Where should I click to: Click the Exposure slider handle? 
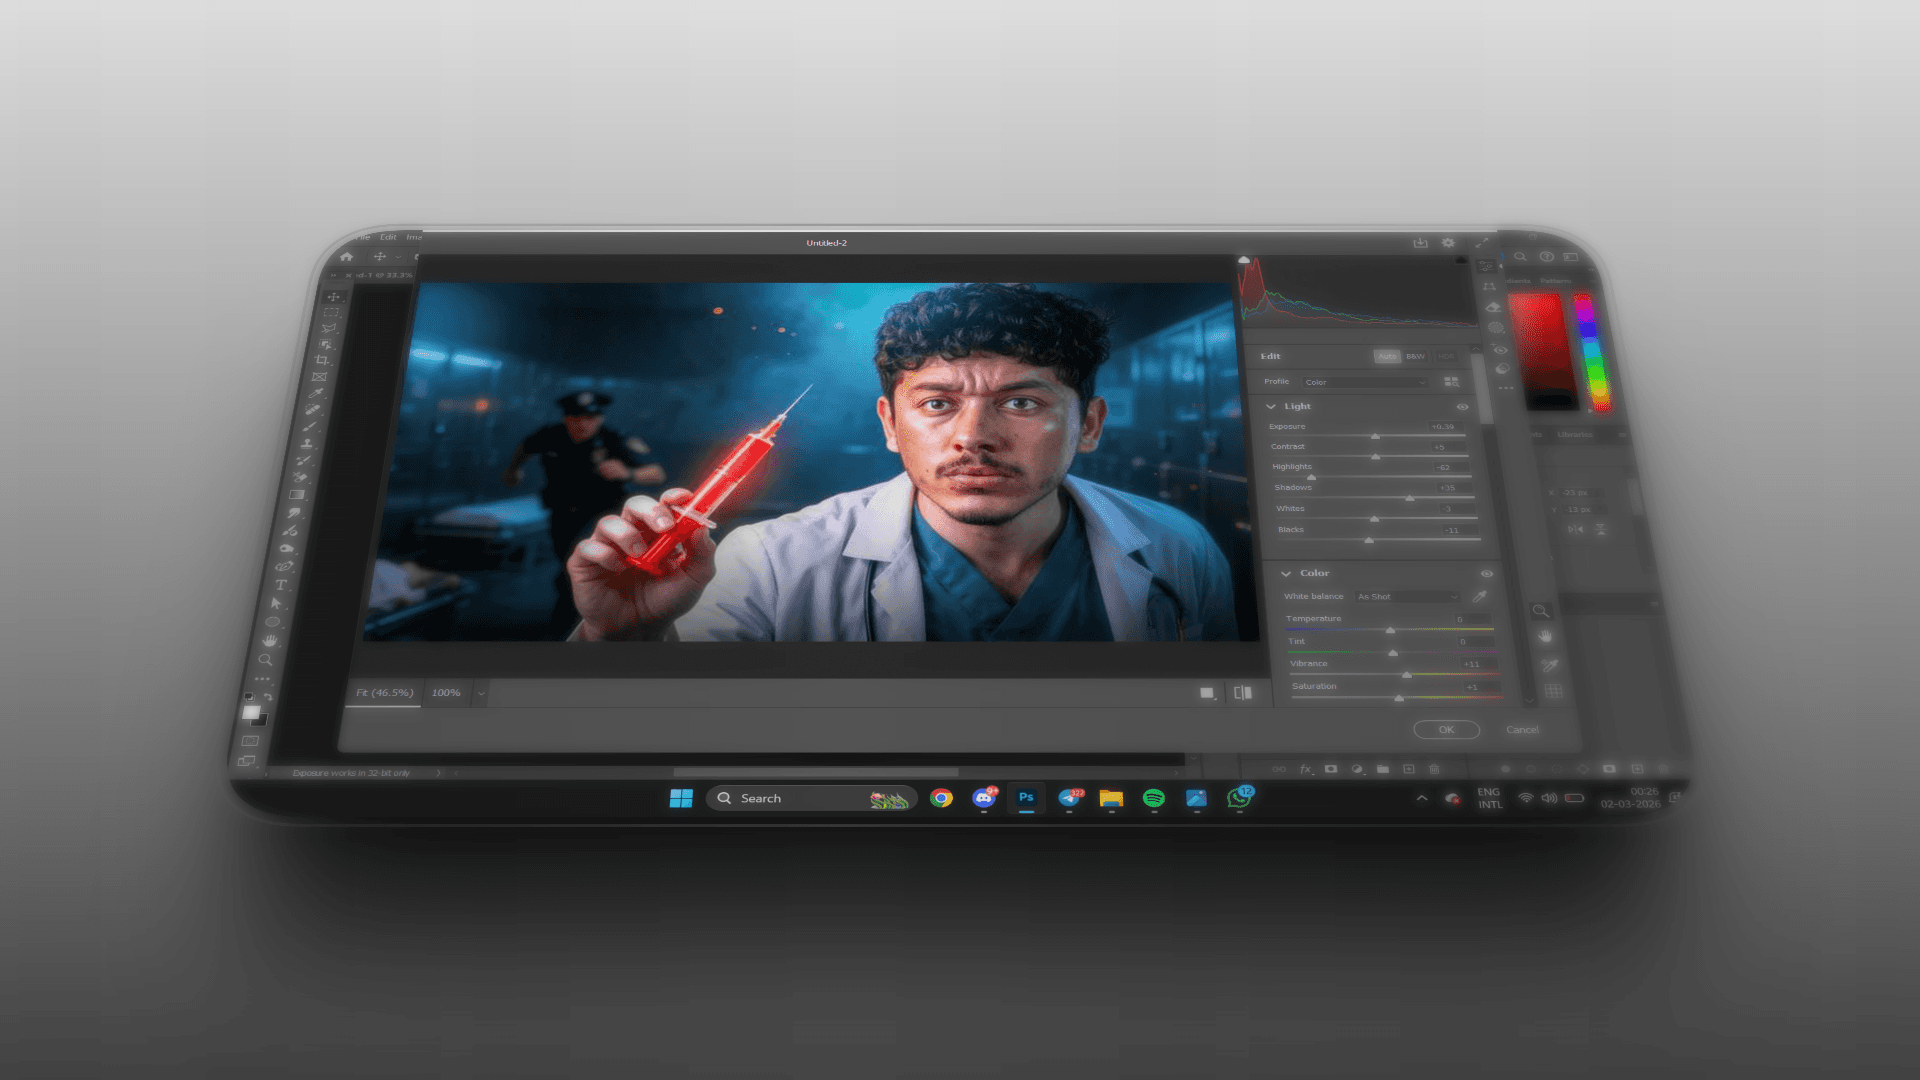[1375, 436]
